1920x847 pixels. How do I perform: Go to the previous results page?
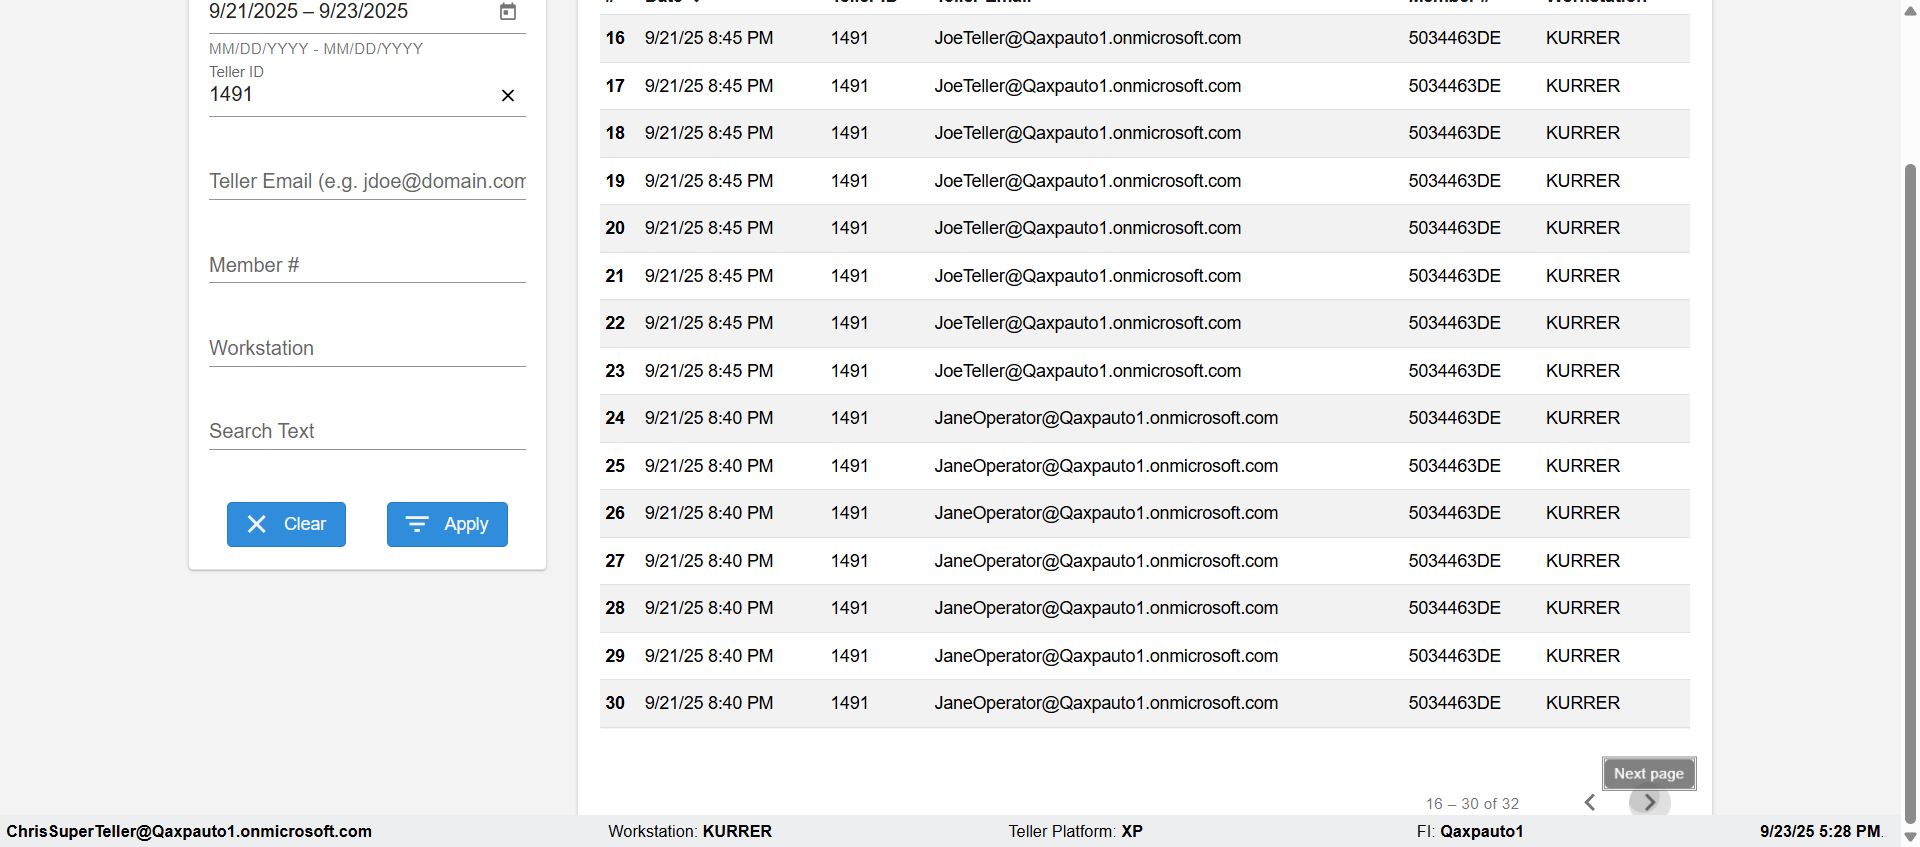point(1590,802)
